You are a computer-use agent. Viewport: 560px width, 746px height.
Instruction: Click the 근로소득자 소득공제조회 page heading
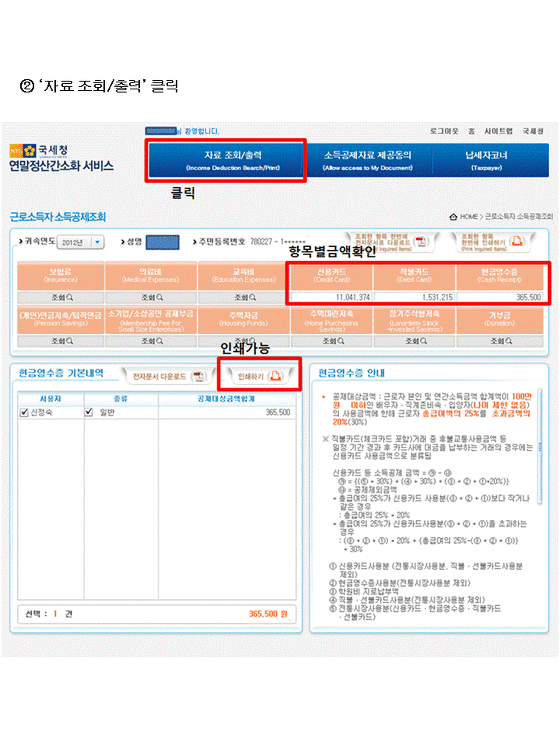point(58,217)
